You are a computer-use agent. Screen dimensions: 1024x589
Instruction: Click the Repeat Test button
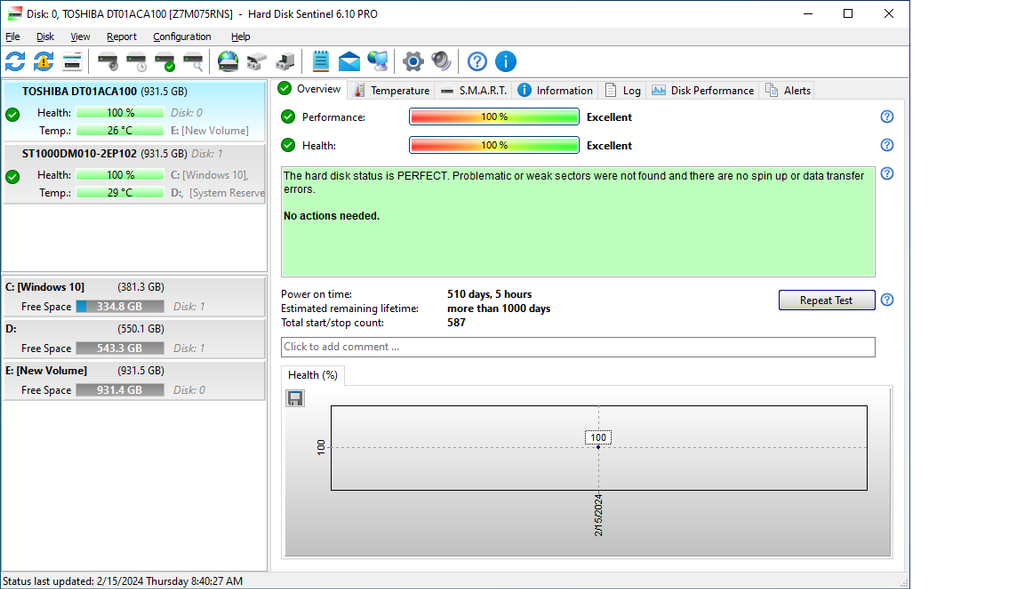827,300
